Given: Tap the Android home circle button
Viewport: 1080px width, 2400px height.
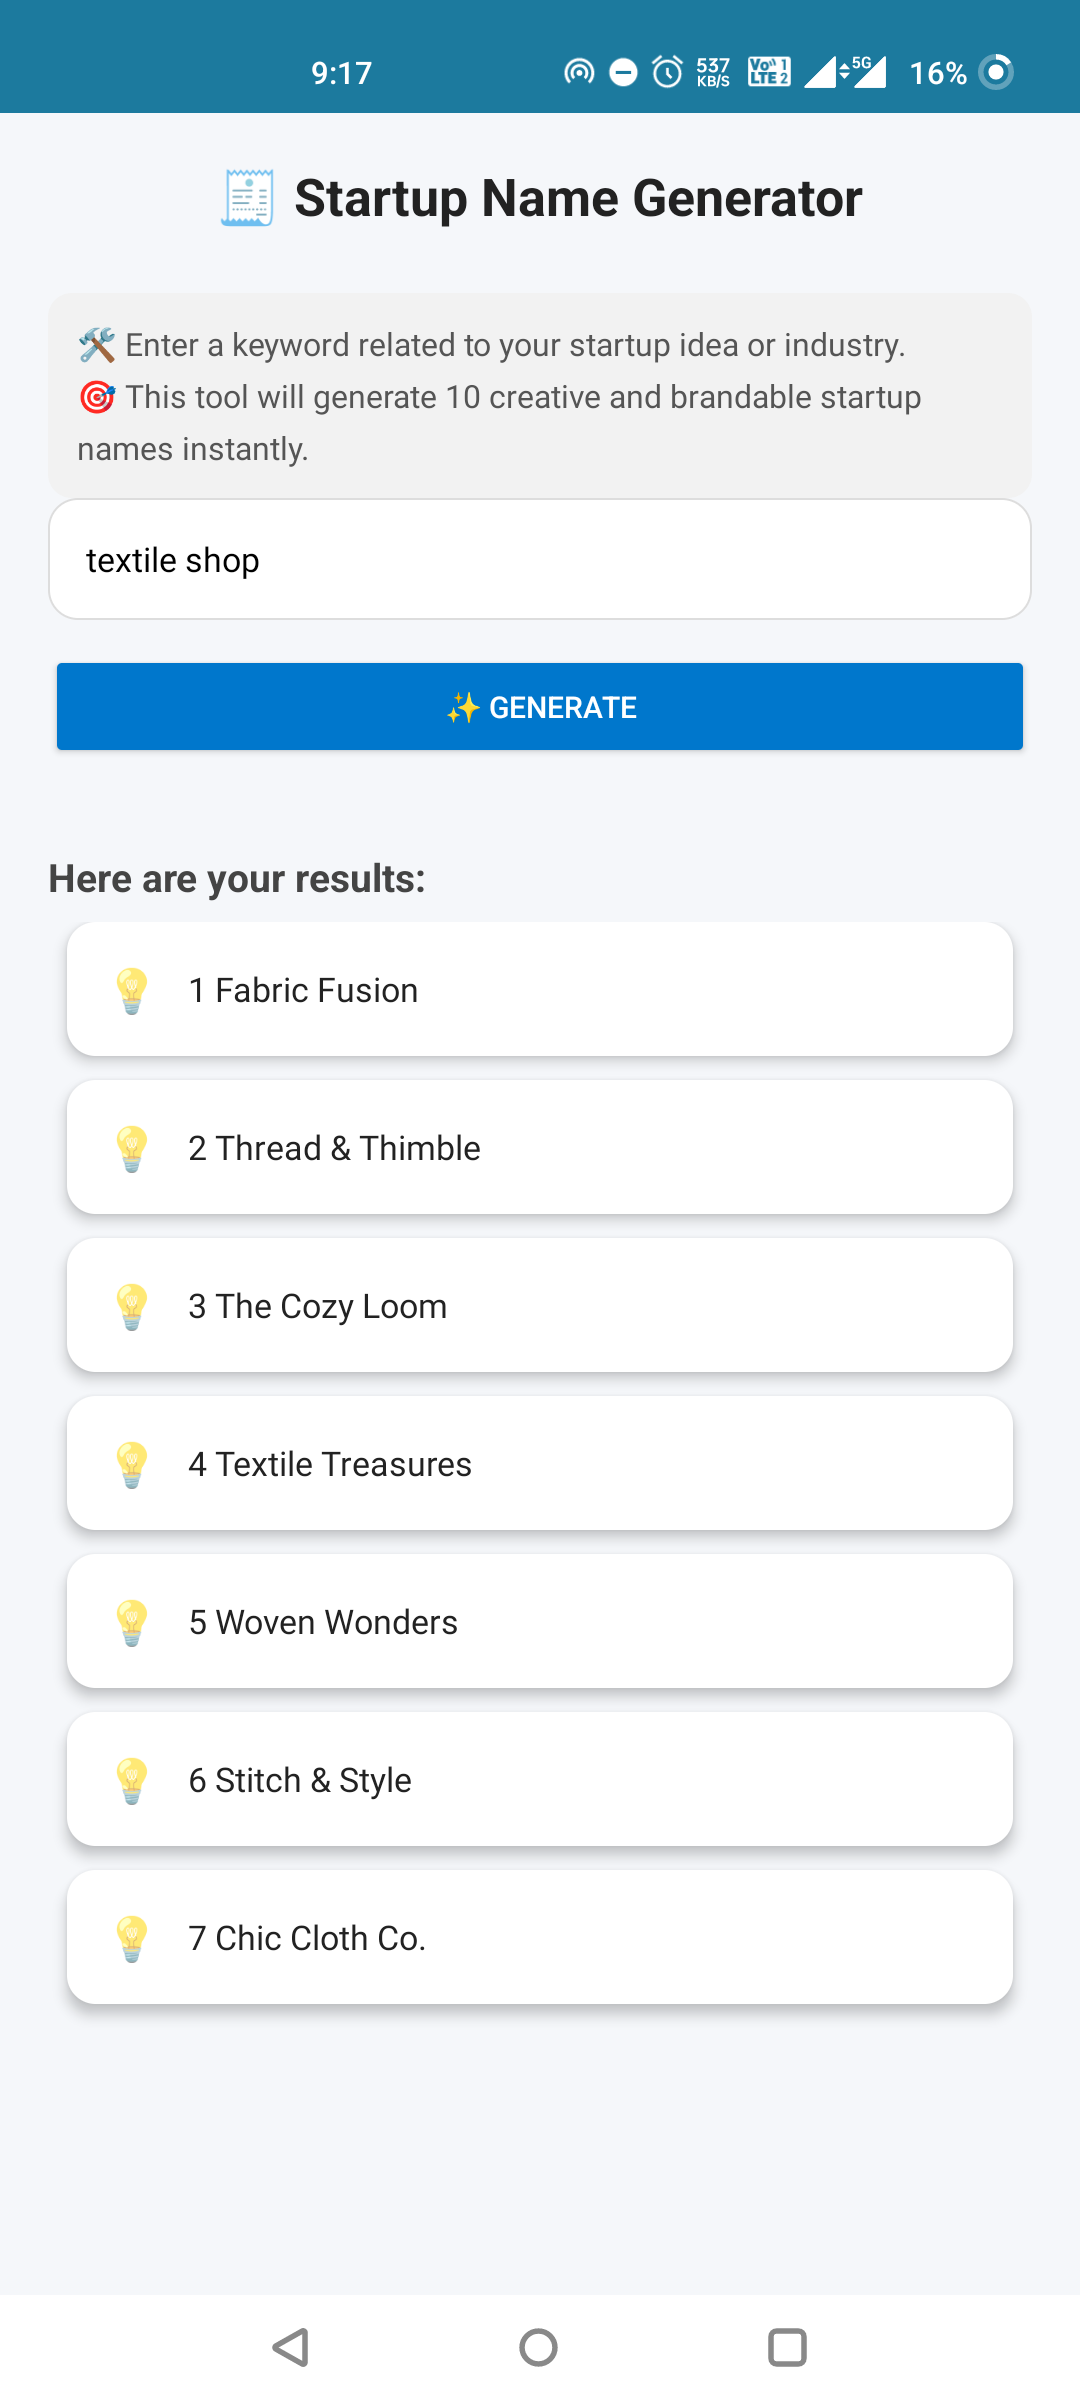Looking at the screenshot, I should pos(539,2347).
